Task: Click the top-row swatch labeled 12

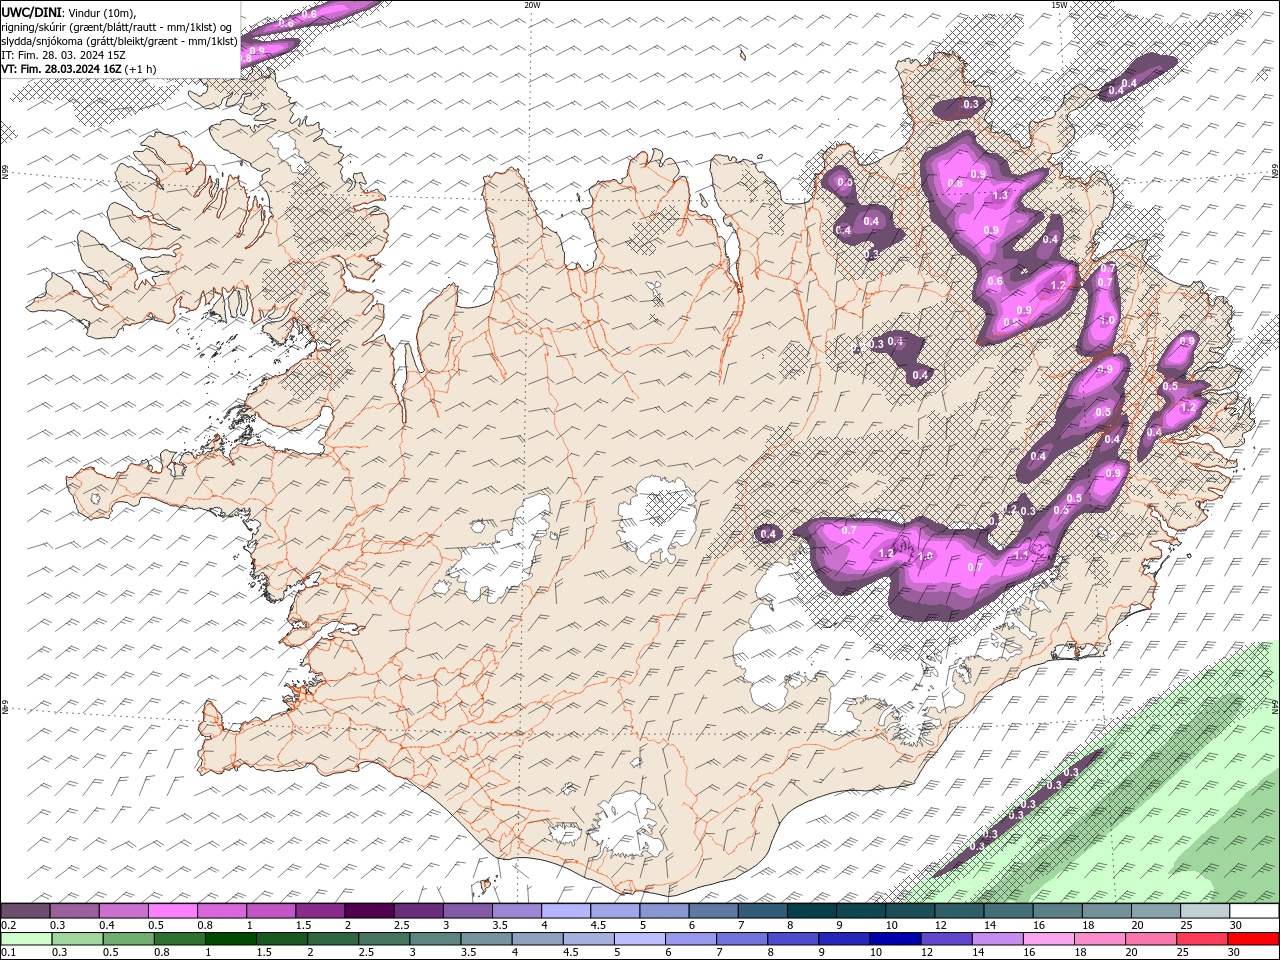Action: click(959, 911)
